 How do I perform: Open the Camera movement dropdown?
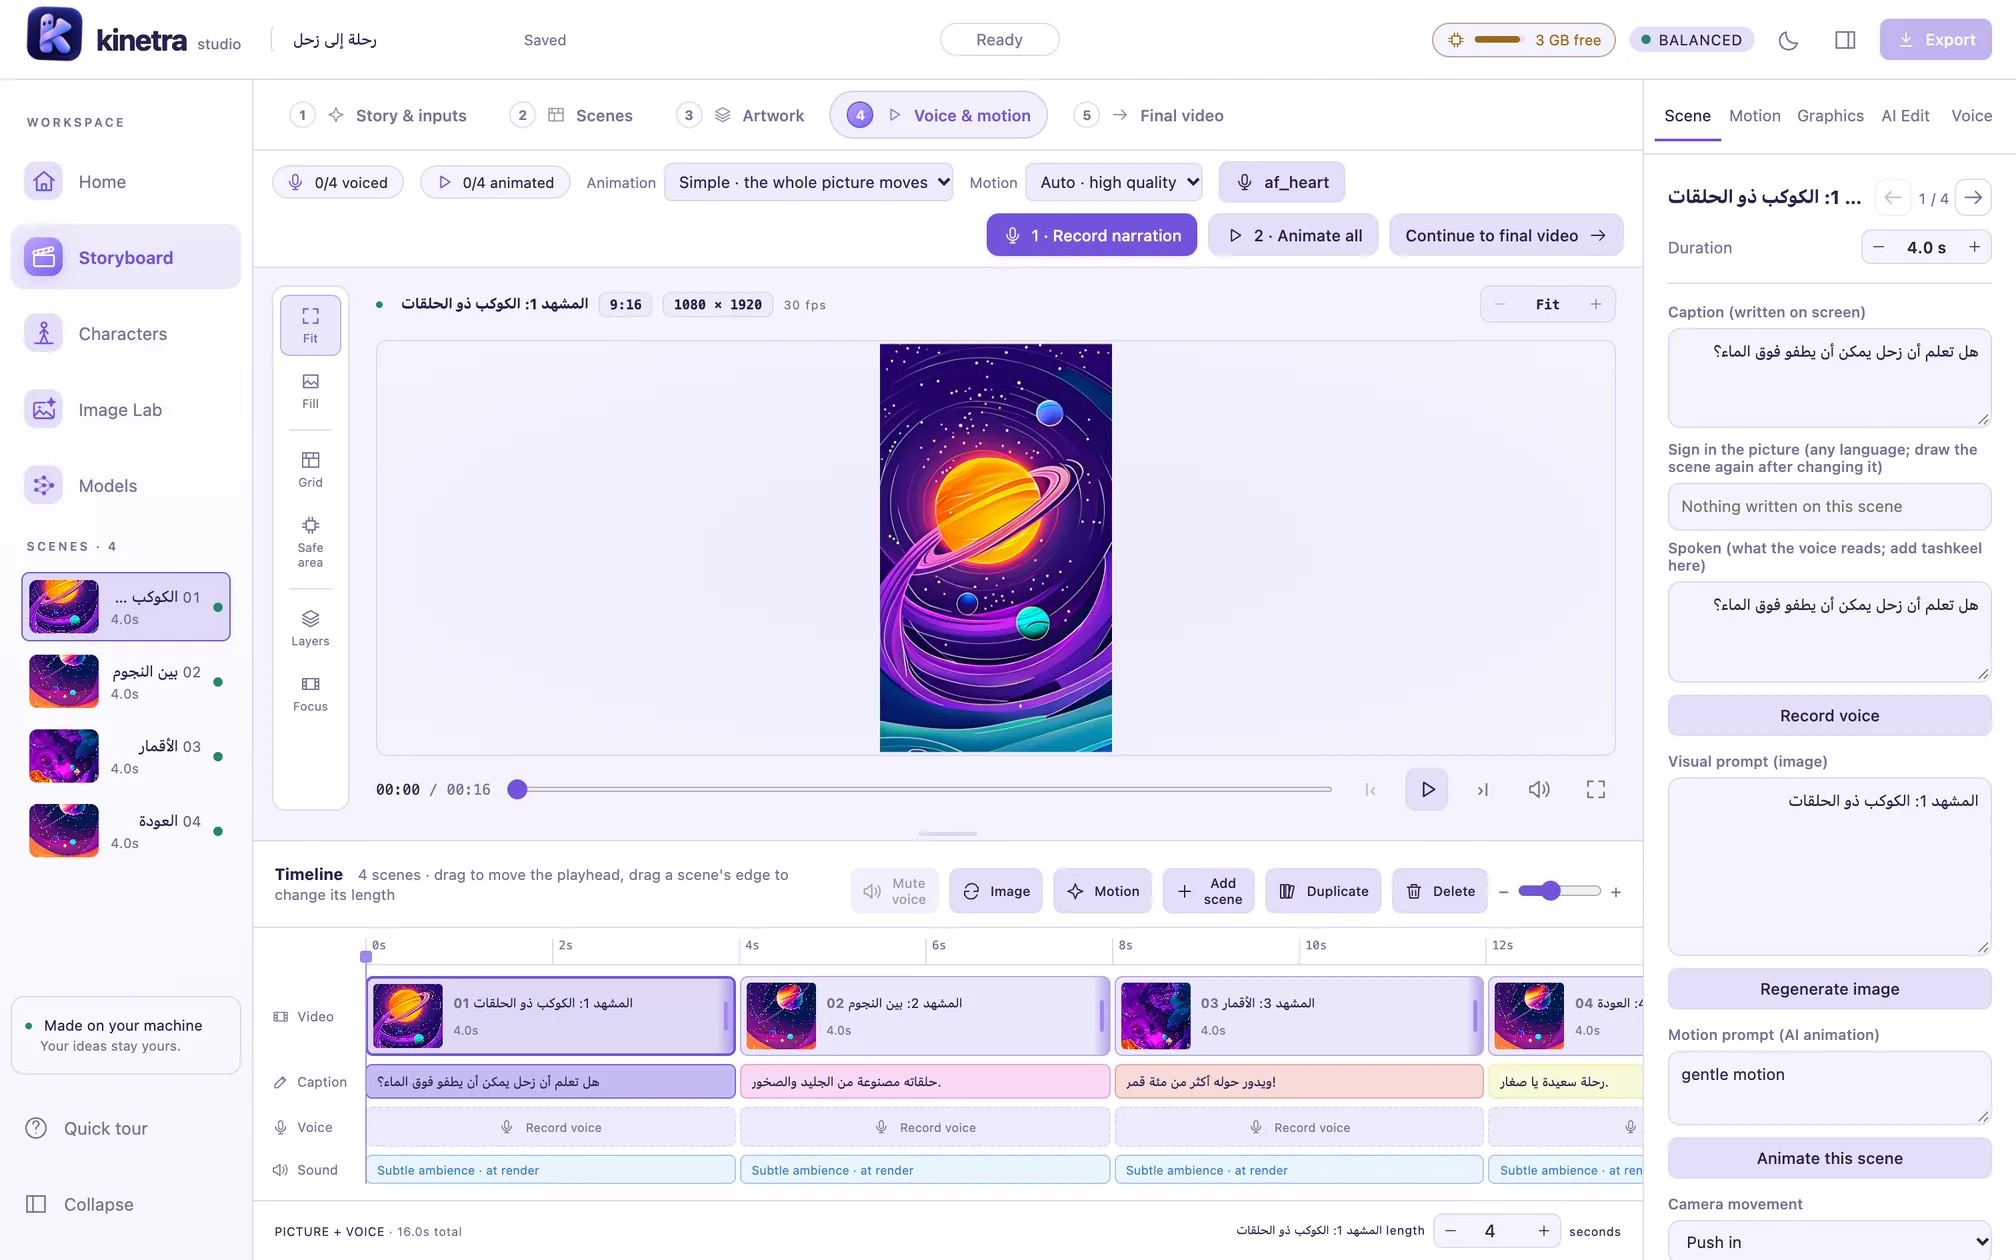point(1829,1241)
